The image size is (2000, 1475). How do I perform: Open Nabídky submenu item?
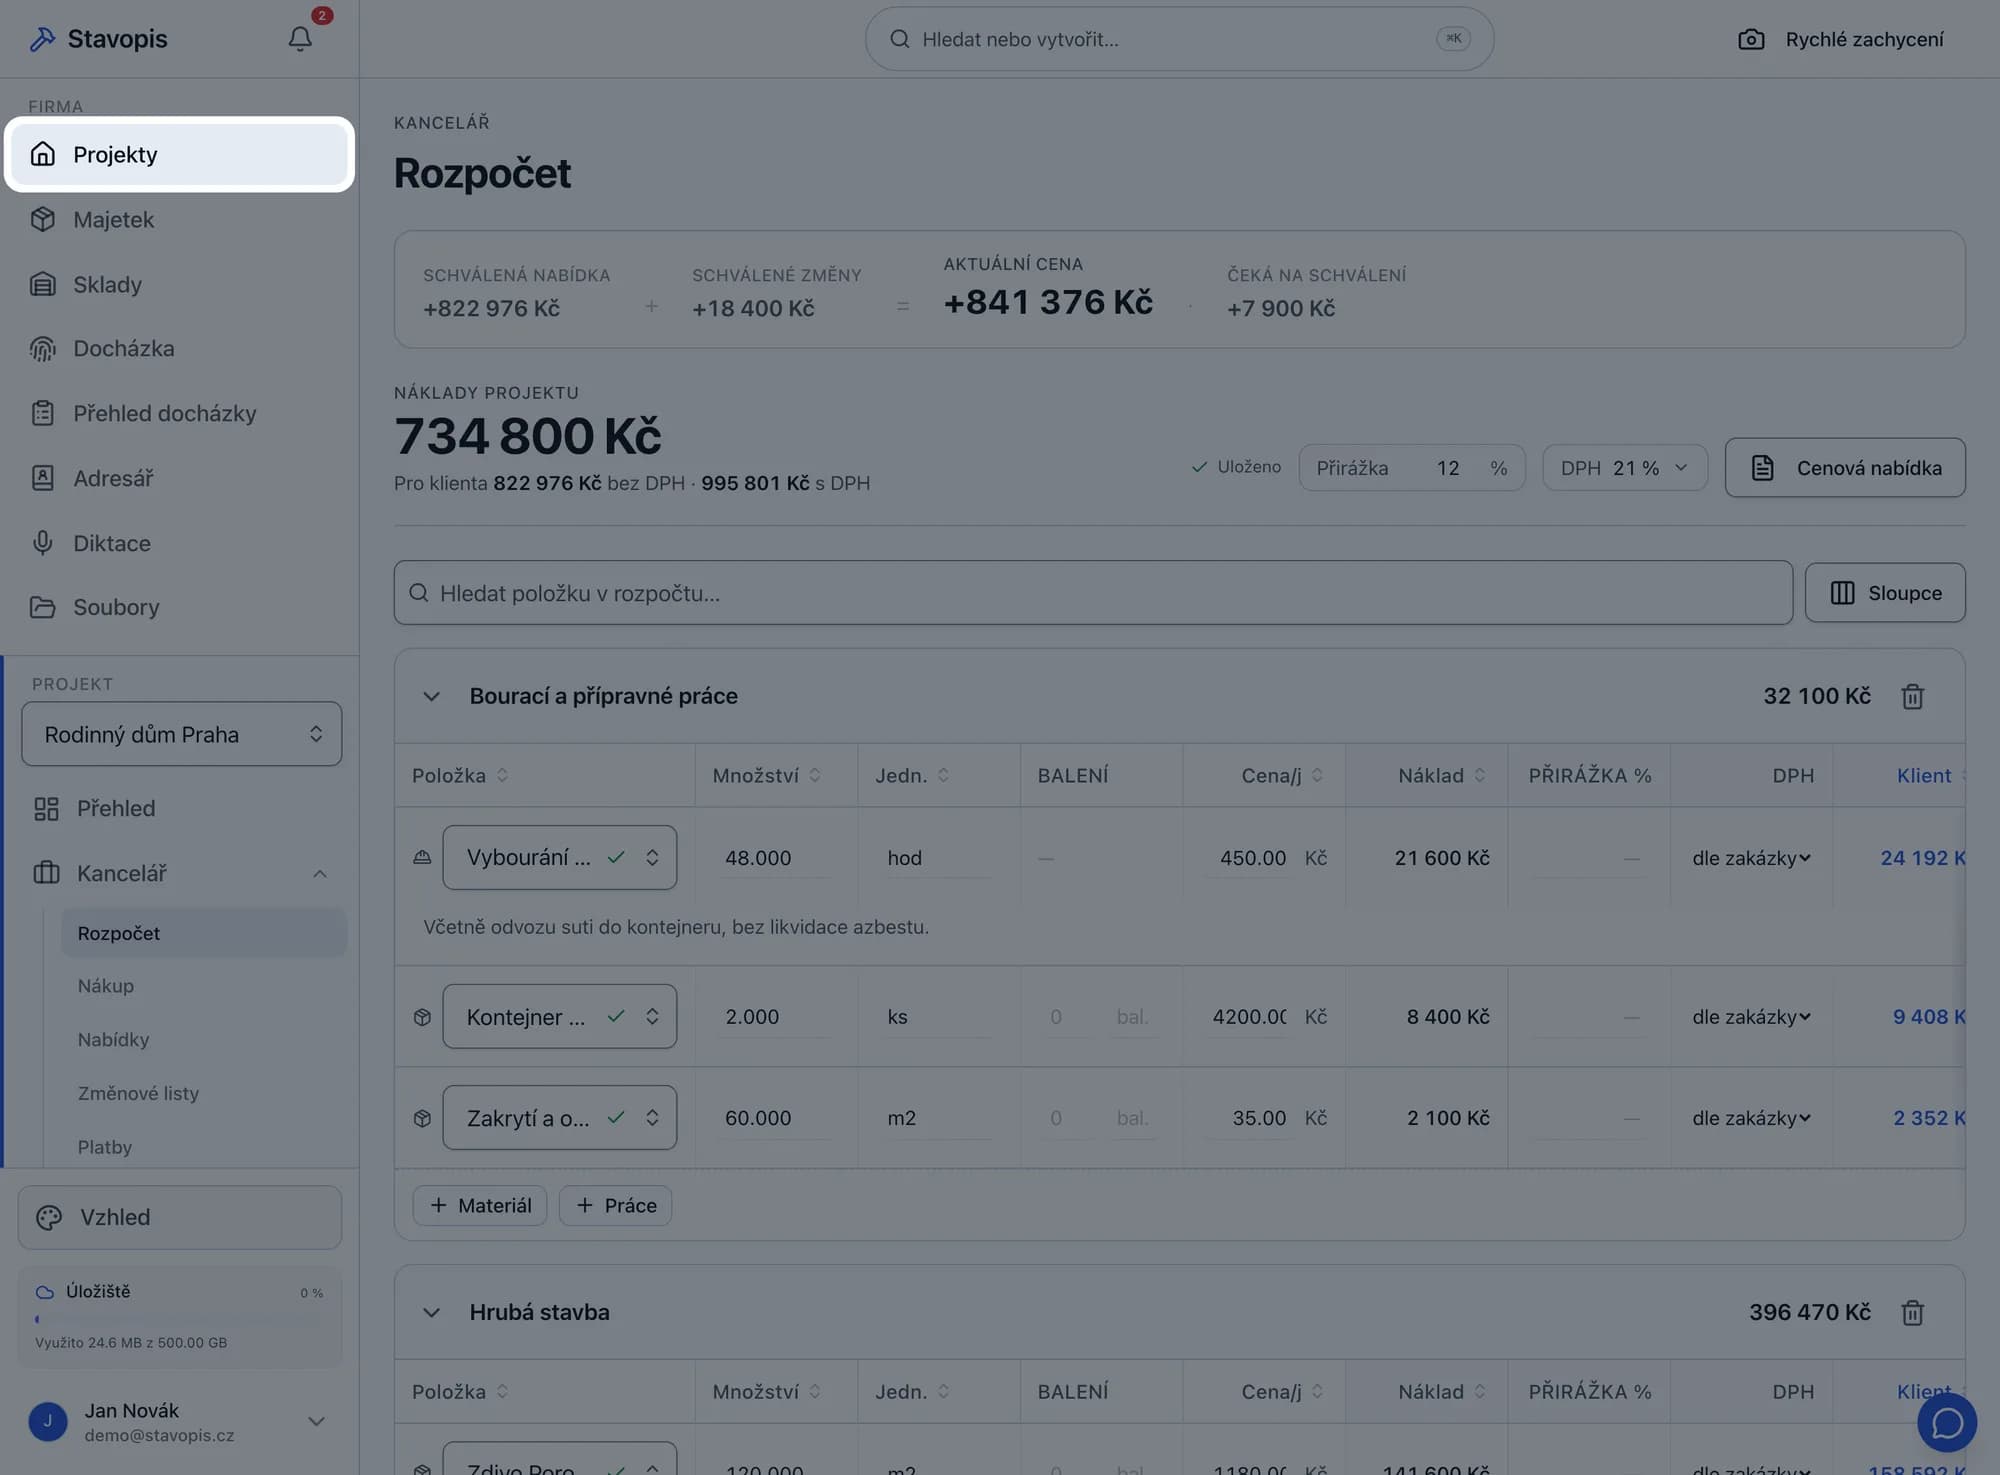pos(204,1040)
